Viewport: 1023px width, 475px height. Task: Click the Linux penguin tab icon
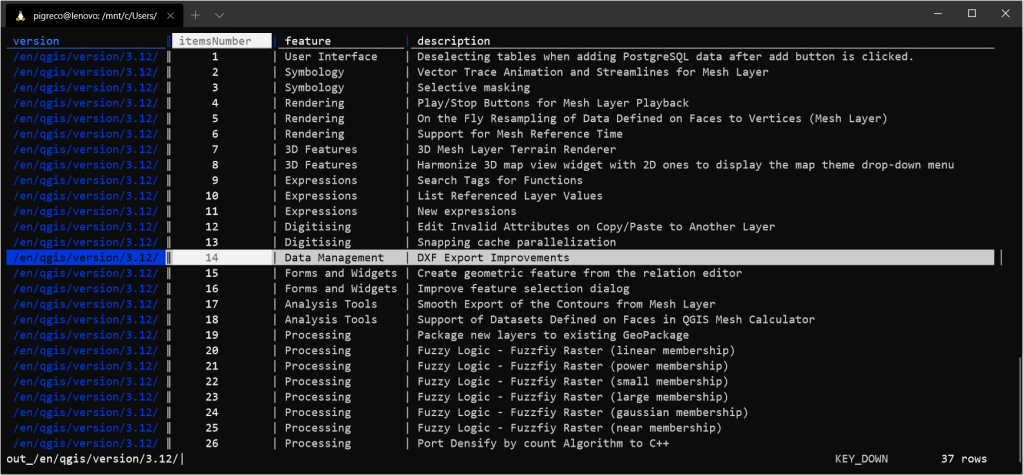[17, 14]
